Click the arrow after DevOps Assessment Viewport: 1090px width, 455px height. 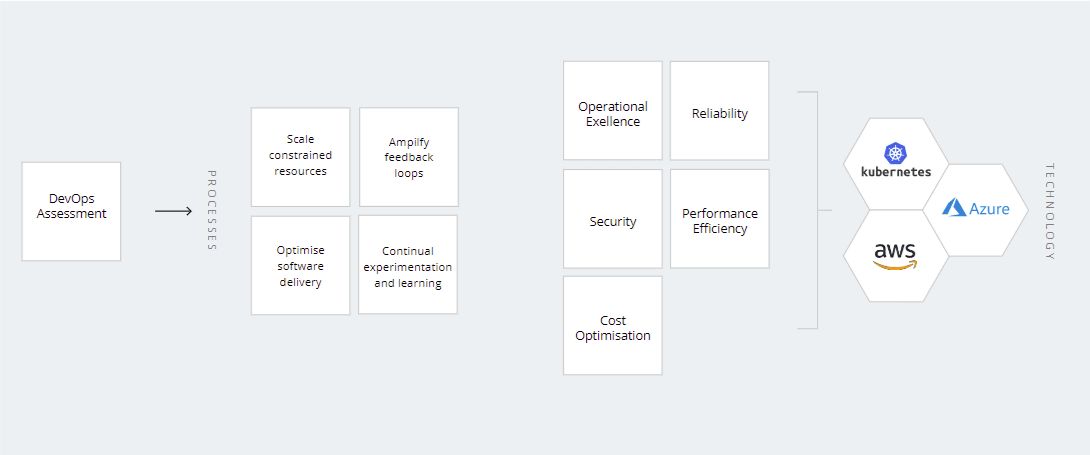tap(173, 211)
